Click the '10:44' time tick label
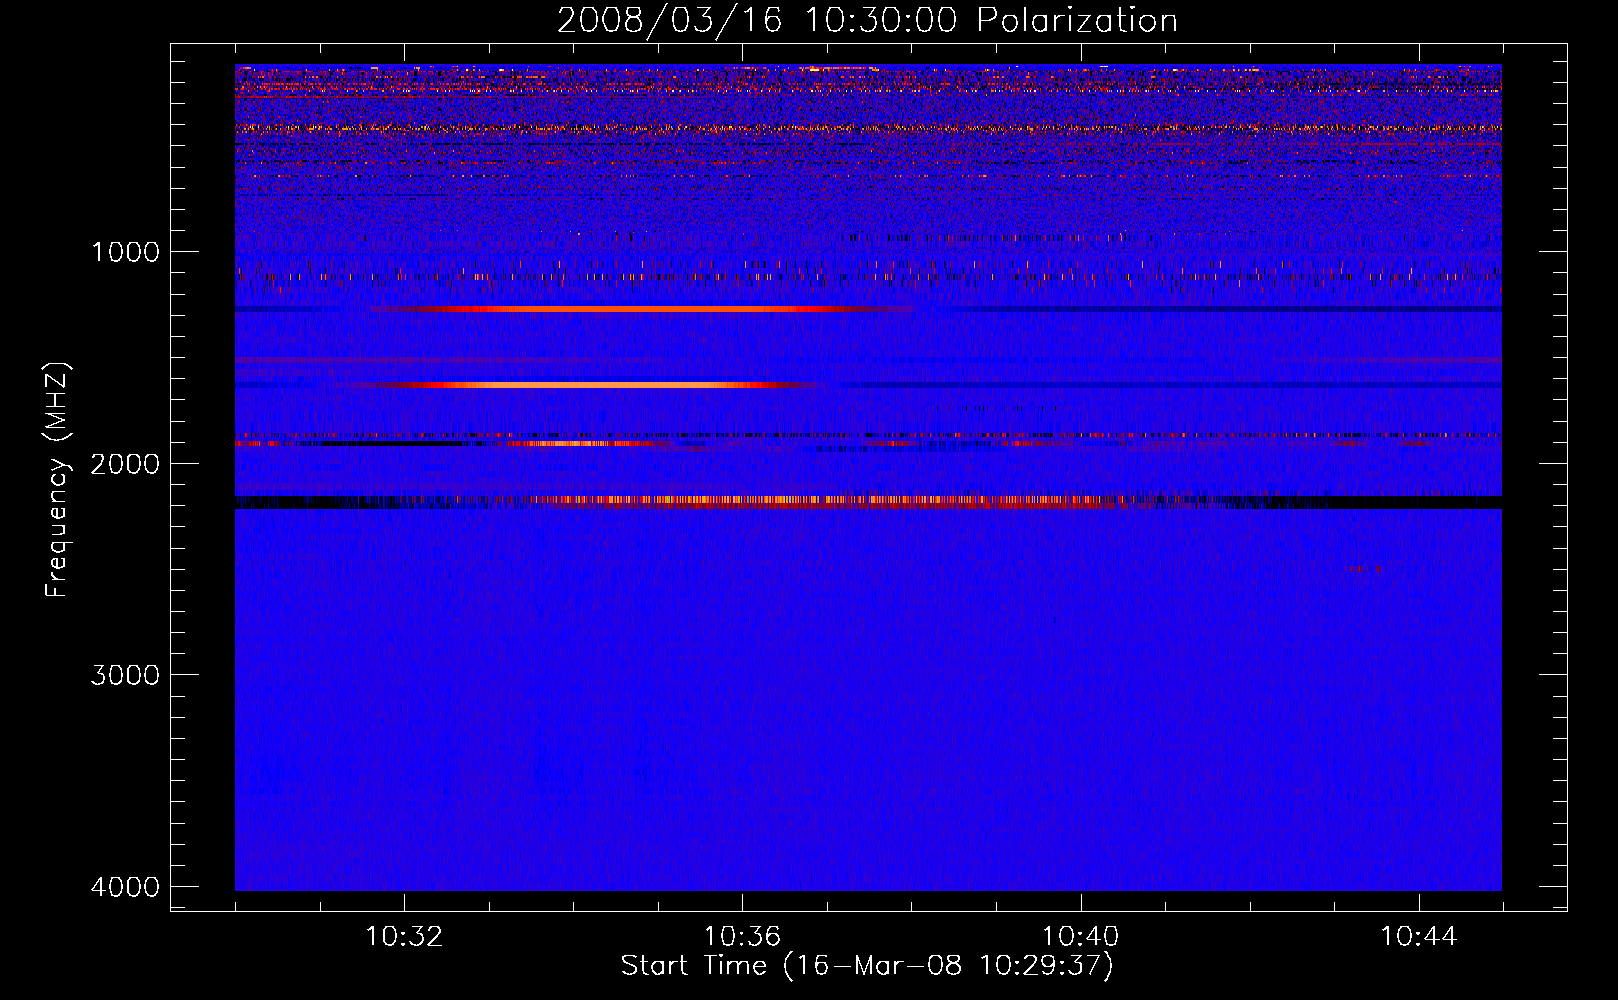The width and height of the screenshot is (1618, 1000). (x=1418, y=937)
